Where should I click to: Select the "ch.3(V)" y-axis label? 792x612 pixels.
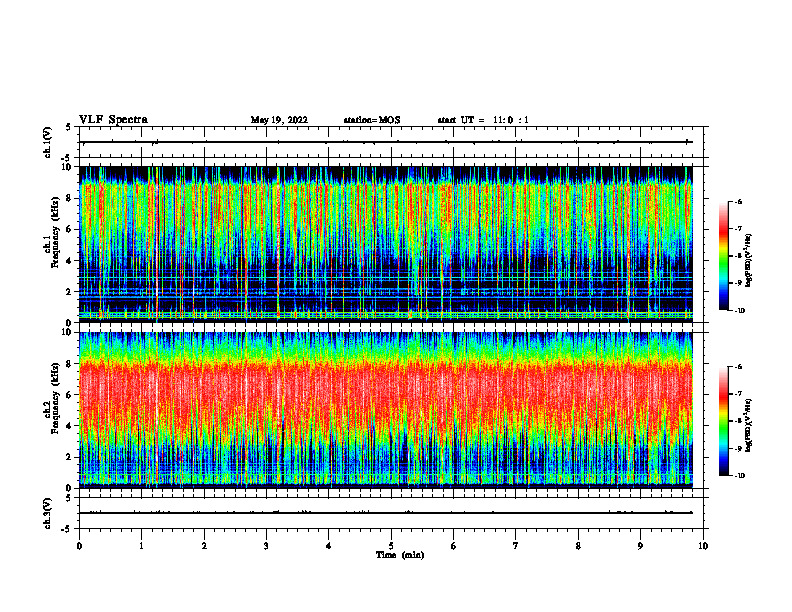pyautogui.click(x=48, y=513)
